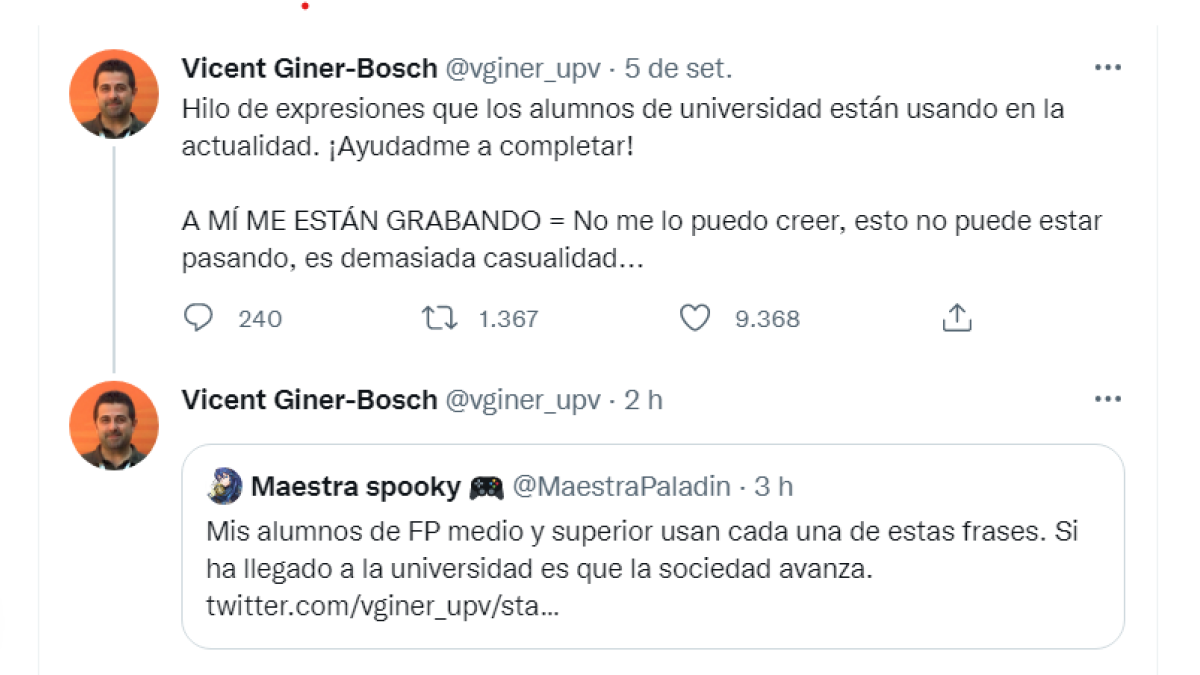Click Maestra spooky's display name
This screenshot has width=1200, height=675.
click(x=355, y=487)
